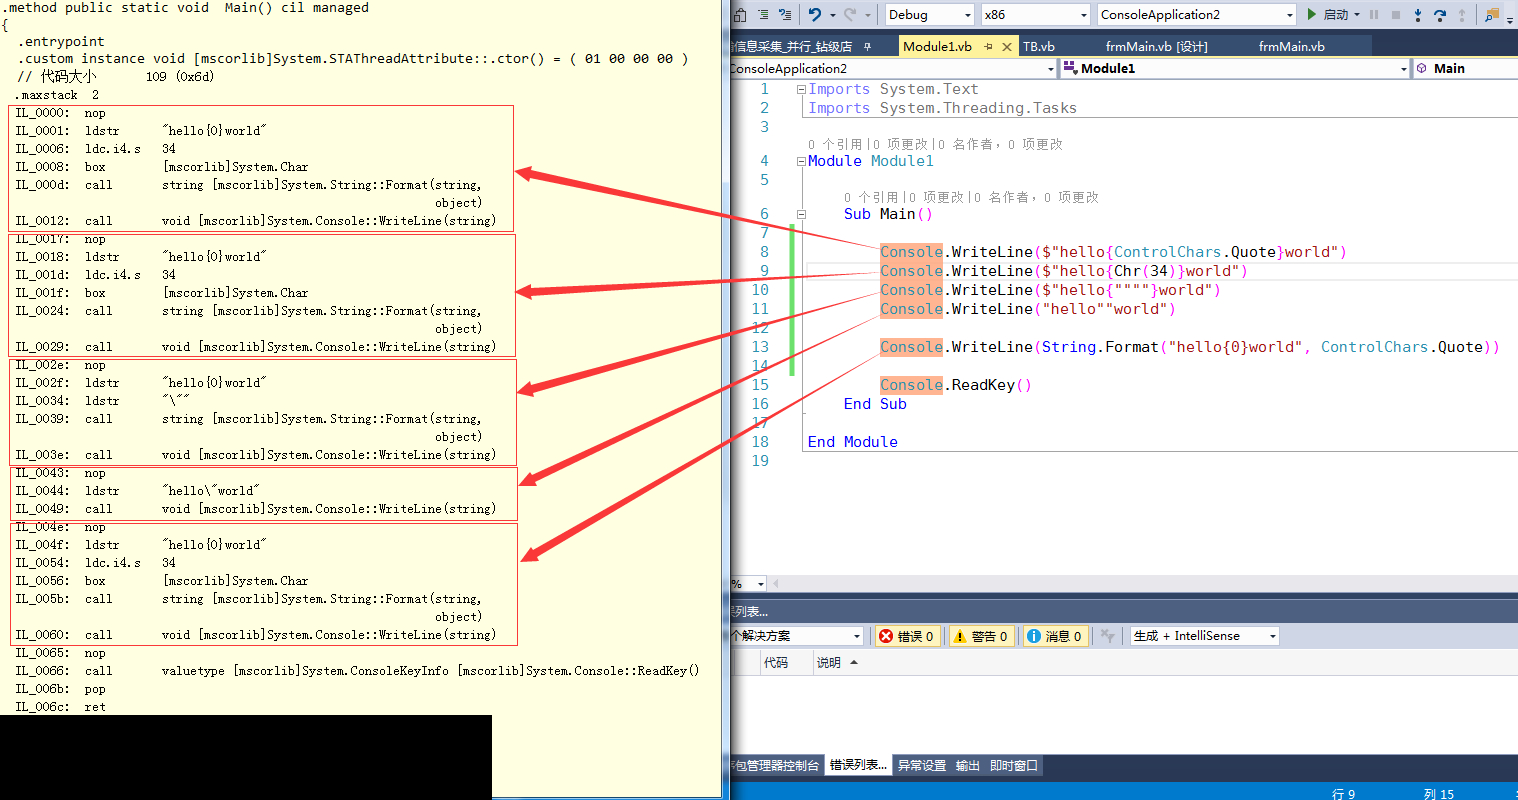Click the Chr(34) WriteLine code line
The width and height of the screenshot is (1518, 800).
click(x=1063, y=271)
